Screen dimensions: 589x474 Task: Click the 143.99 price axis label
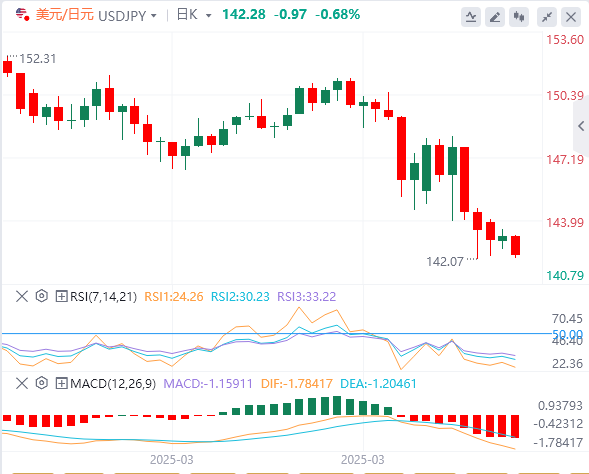(565, 222)
